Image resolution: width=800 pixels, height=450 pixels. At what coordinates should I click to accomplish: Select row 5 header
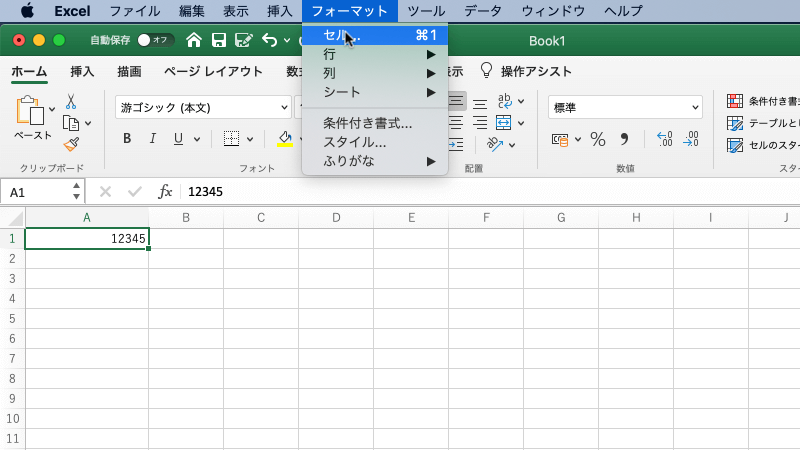(x=12, y=319)
